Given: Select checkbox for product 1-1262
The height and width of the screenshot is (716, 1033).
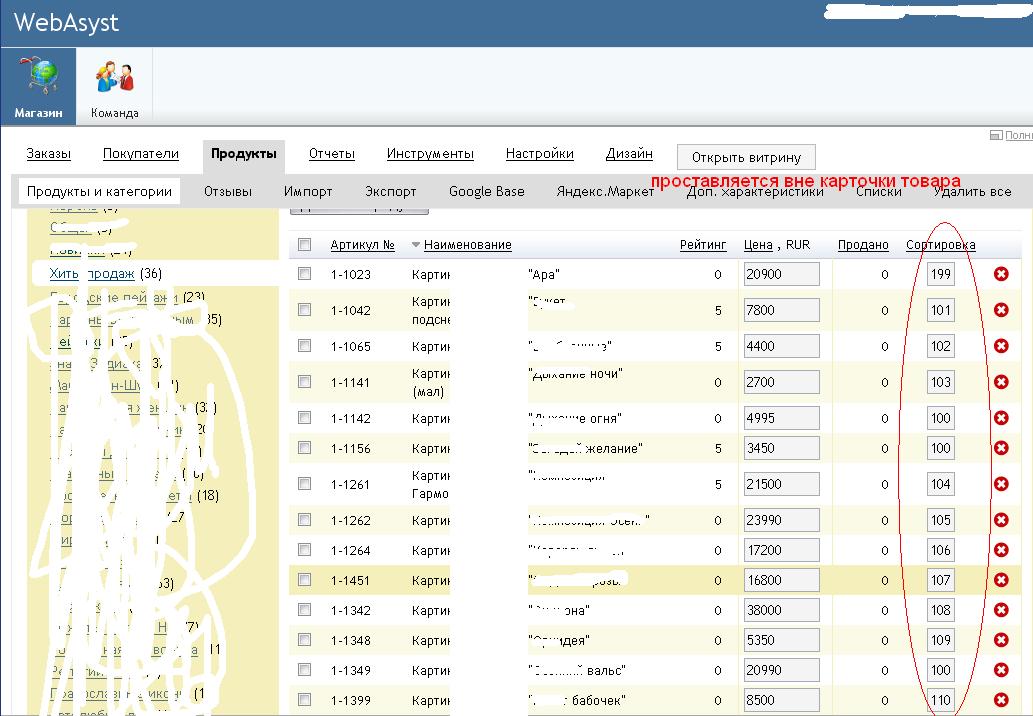Looking at the screenshot, I should 305,520.
